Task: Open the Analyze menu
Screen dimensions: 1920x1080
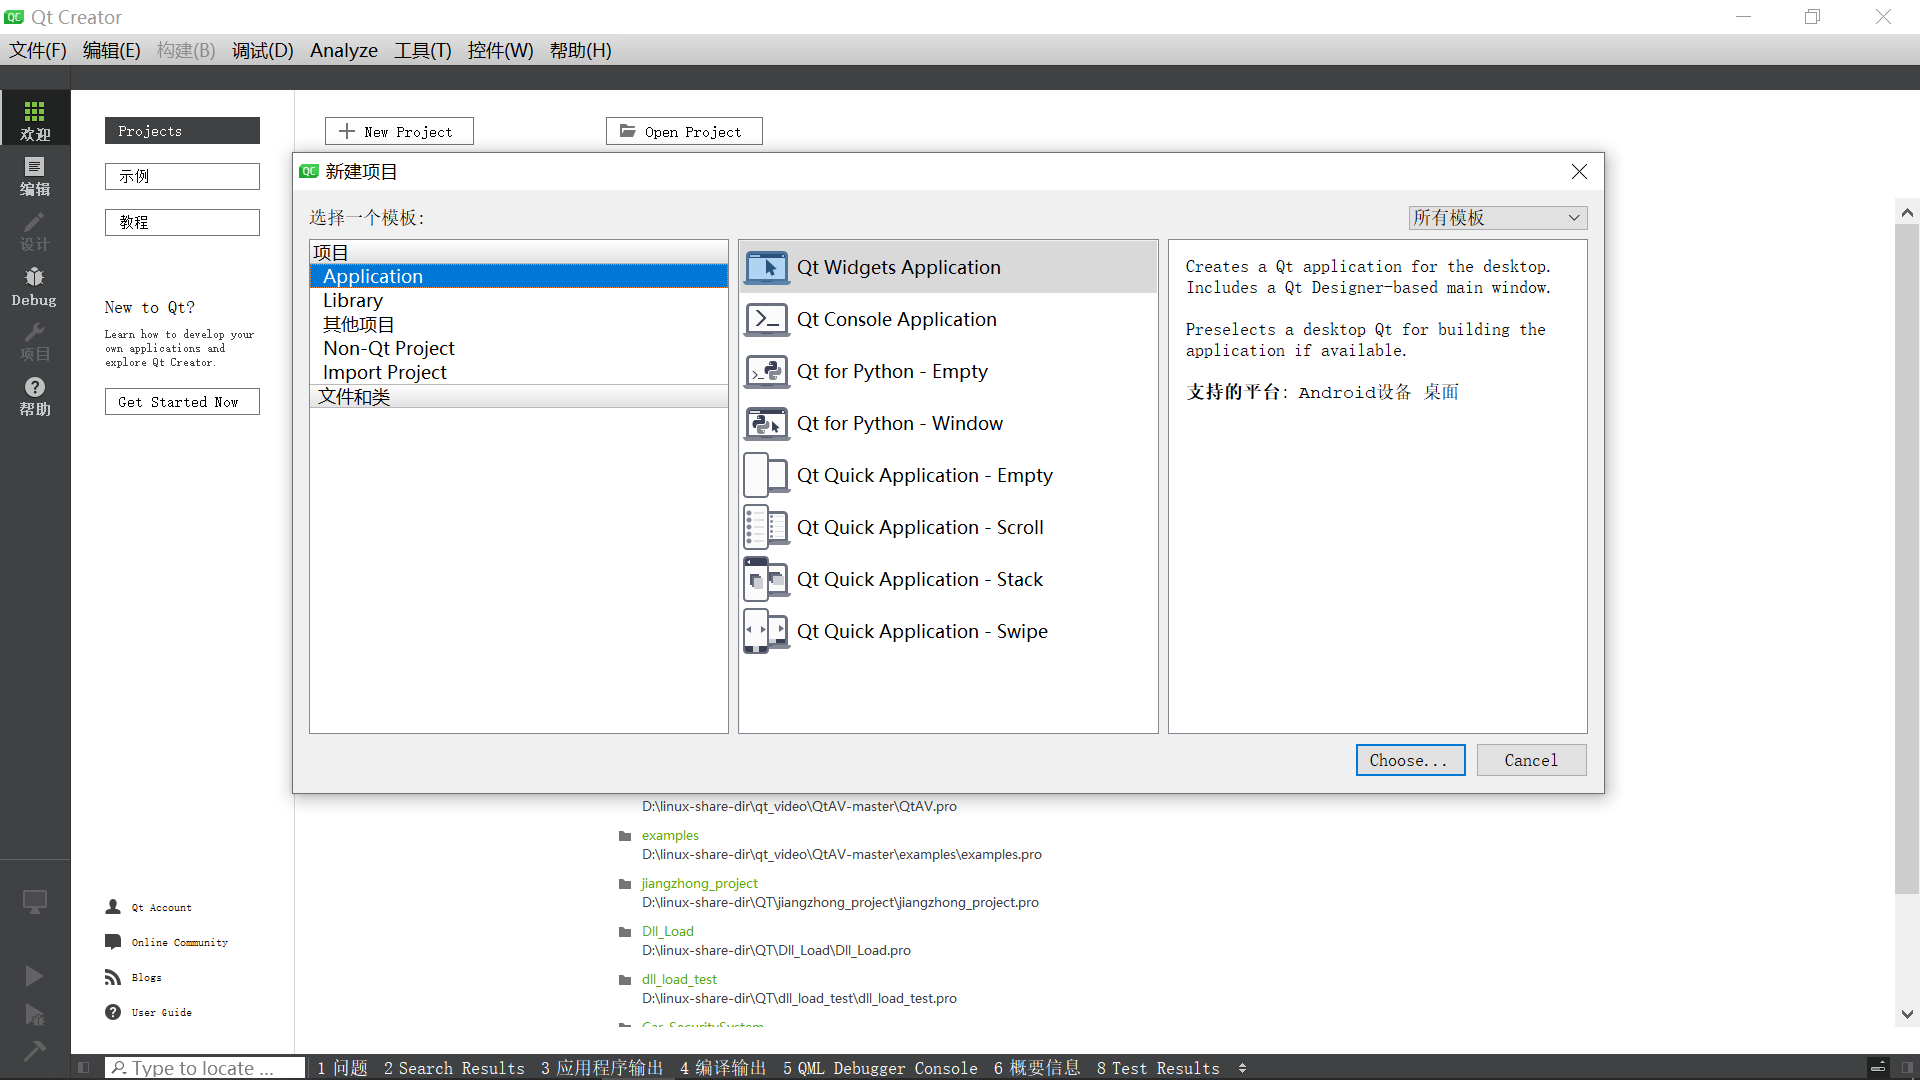Action: [x=343, y=50]
